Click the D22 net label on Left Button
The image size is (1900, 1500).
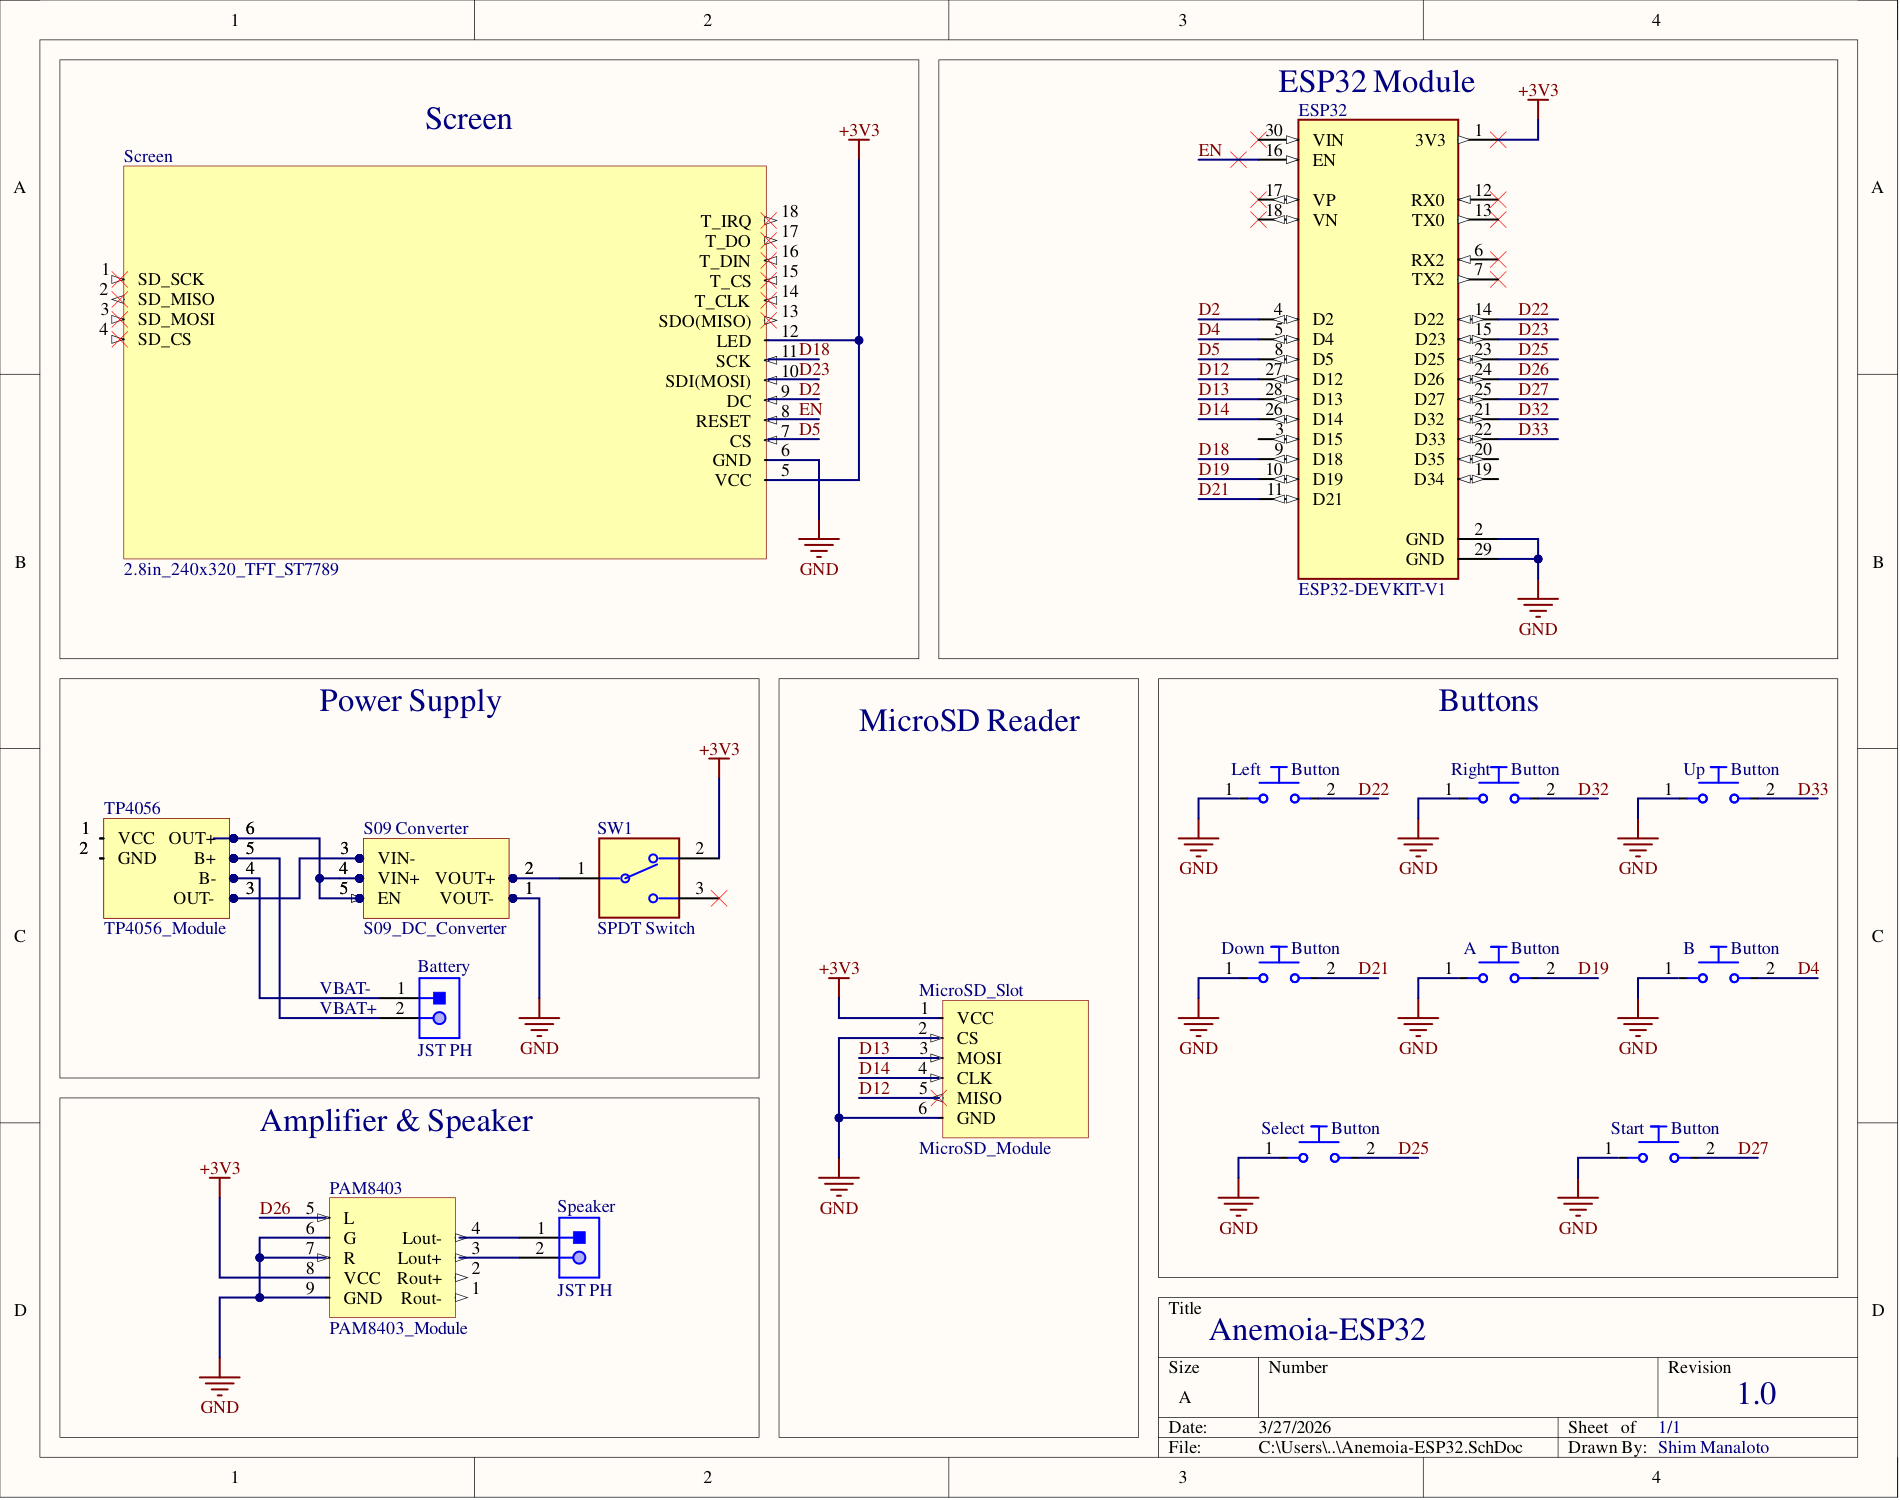tap(1373, 790)
